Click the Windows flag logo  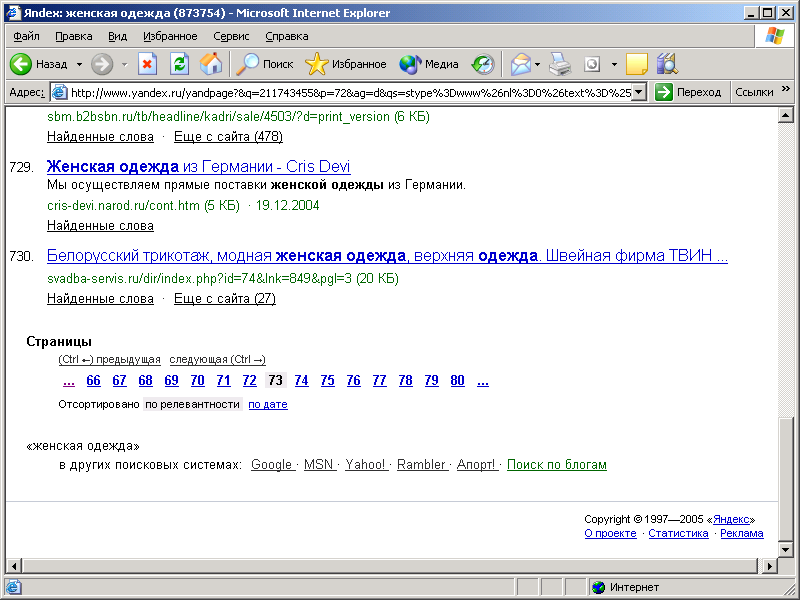pyautogui.click(x=774, y=36)
